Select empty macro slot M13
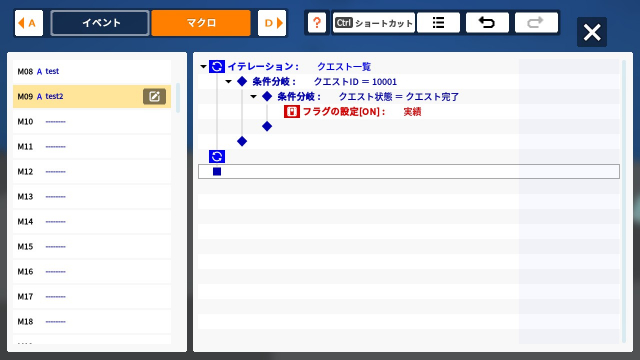This screenshot has height=360, width=640. 92,196
